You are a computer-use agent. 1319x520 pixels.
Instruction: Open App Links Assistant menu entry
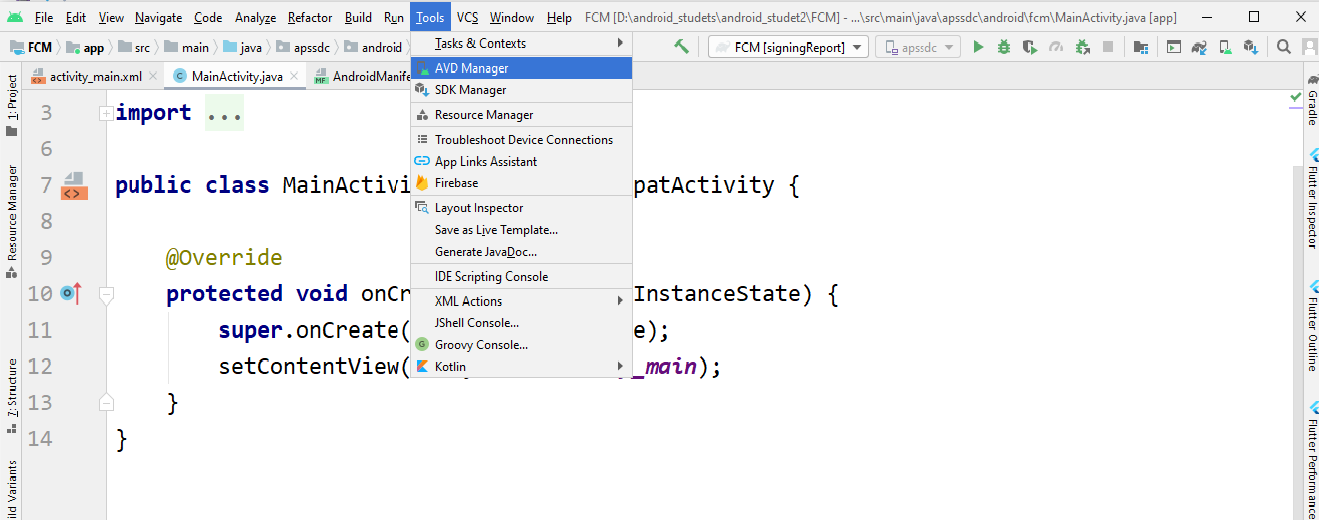521,161
